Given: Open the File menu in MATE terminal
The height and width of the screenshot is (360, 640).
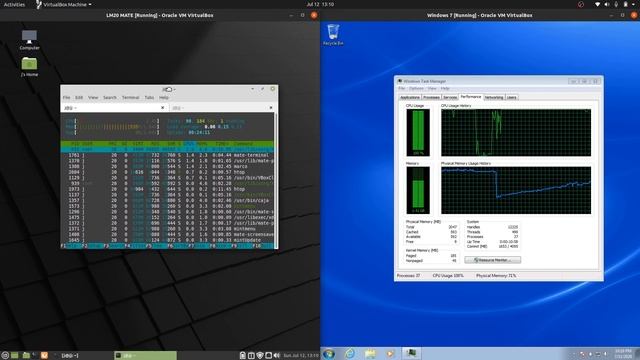Looking at the screenshot, I should [67, 98].
